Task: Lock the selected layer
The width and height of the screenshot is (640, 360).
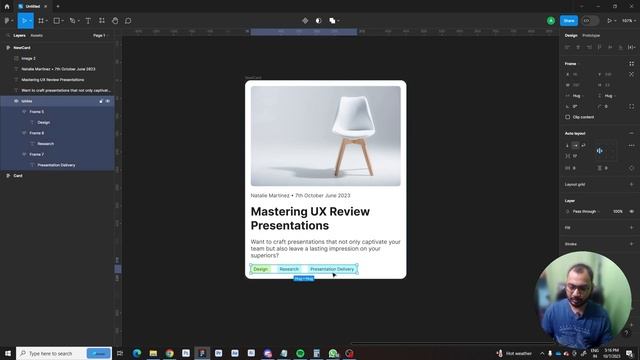Action: 101,101
